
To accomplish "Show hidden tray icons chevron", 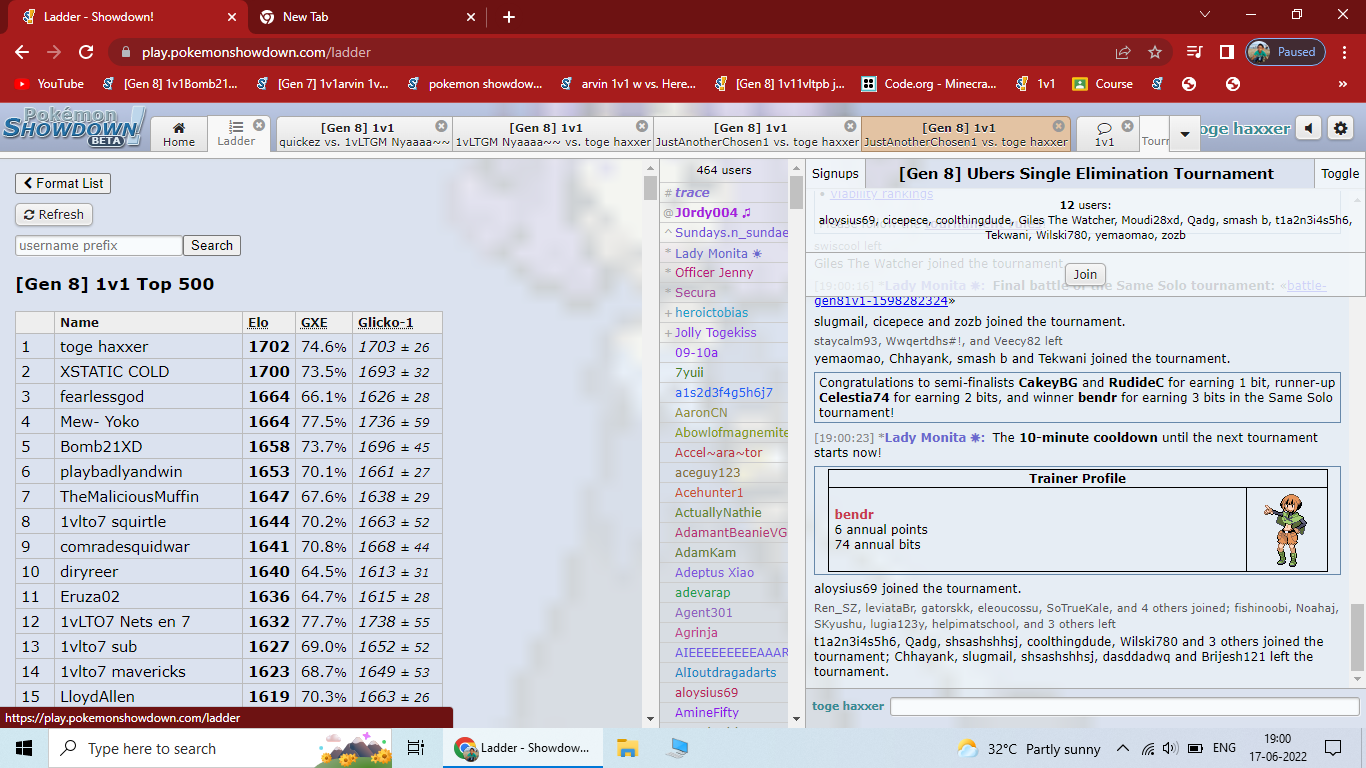I will point(1122,748).
